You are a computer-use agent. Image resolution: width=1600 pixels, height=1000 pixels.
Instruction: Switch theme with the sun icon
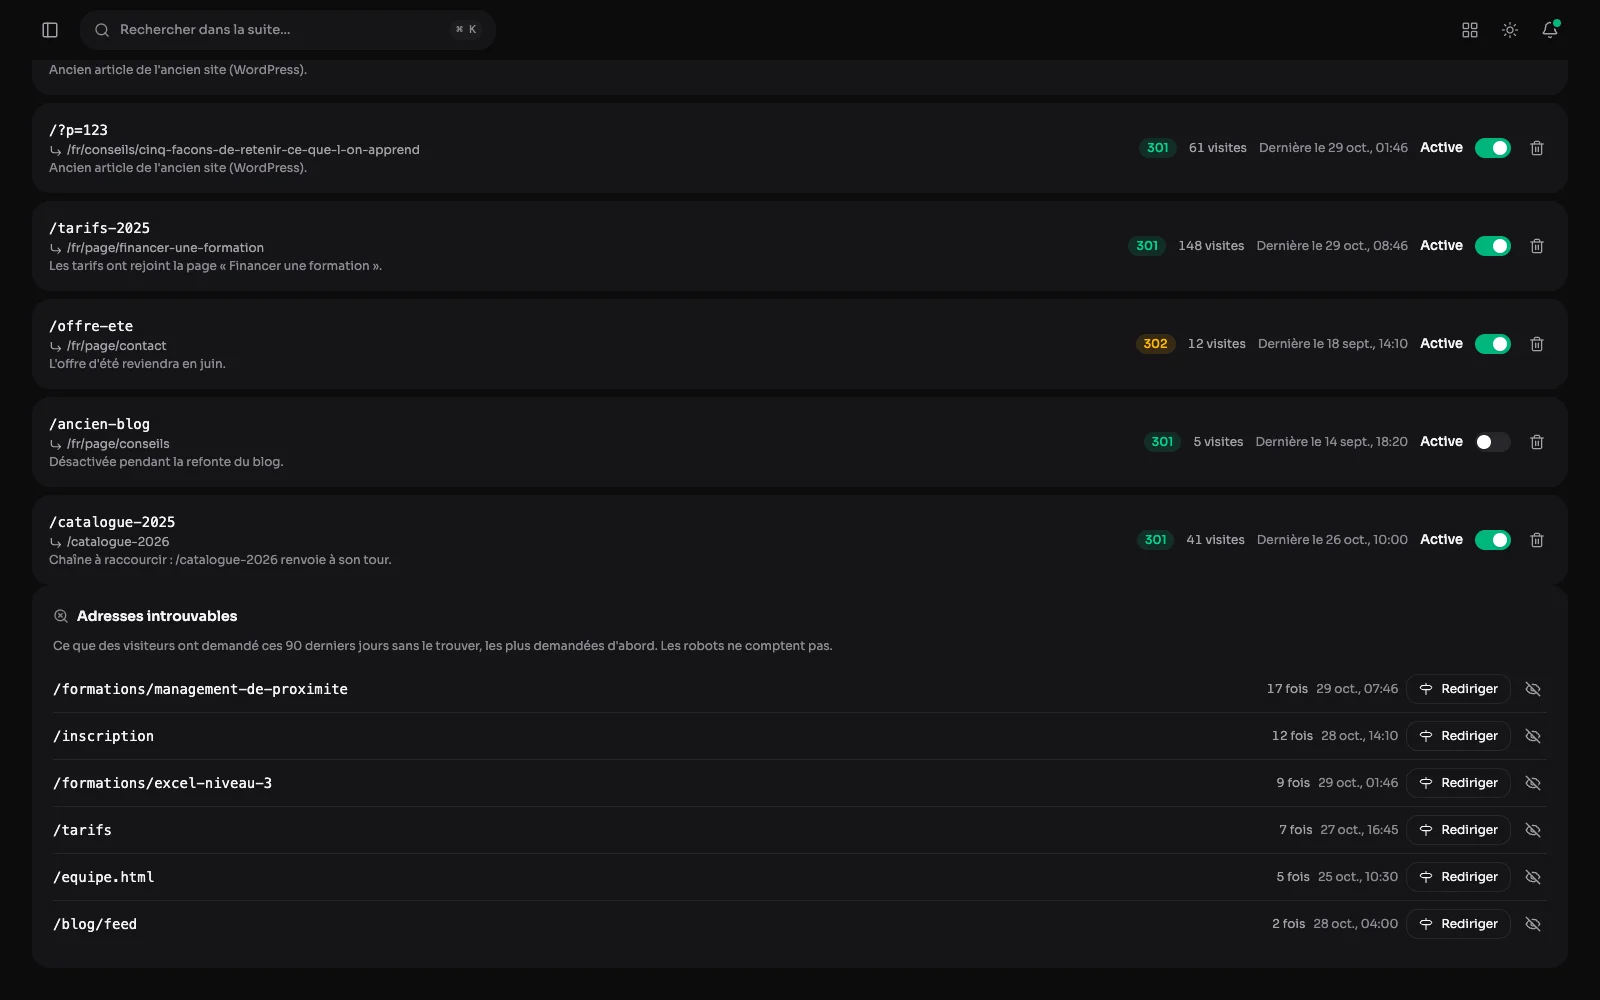click(1510, 30)
